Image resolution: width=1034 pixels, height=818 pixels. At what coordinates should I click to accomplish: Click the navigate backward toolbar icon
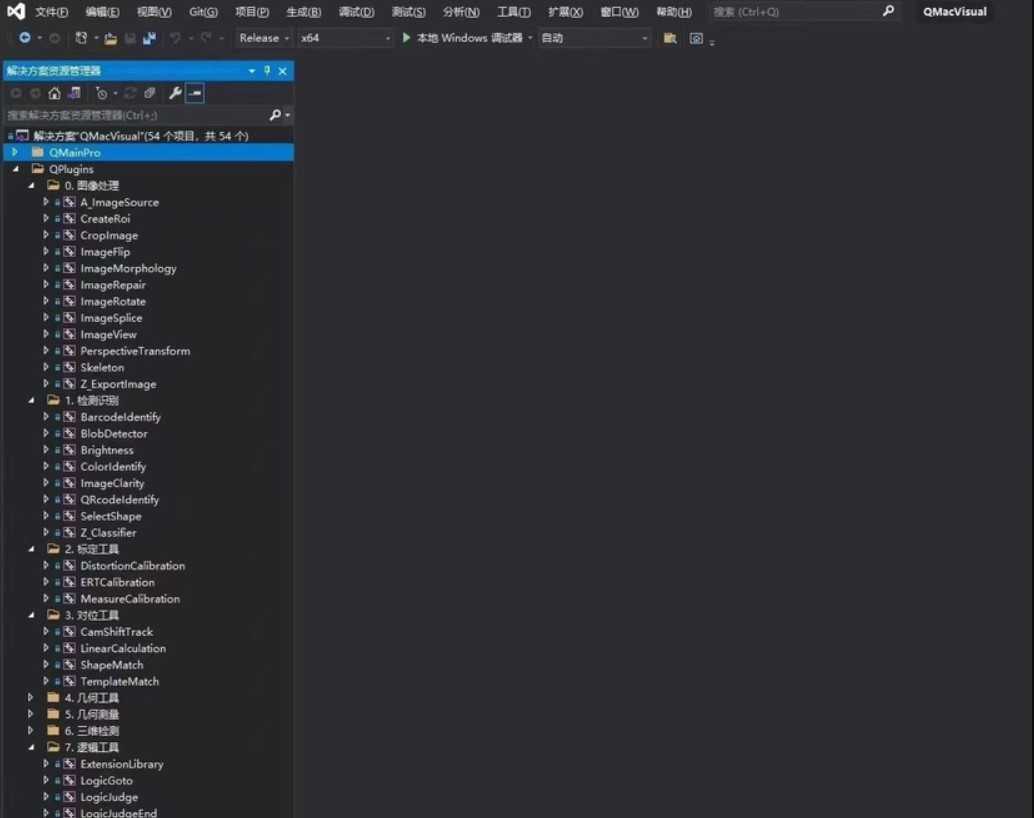tap(24, 38)
